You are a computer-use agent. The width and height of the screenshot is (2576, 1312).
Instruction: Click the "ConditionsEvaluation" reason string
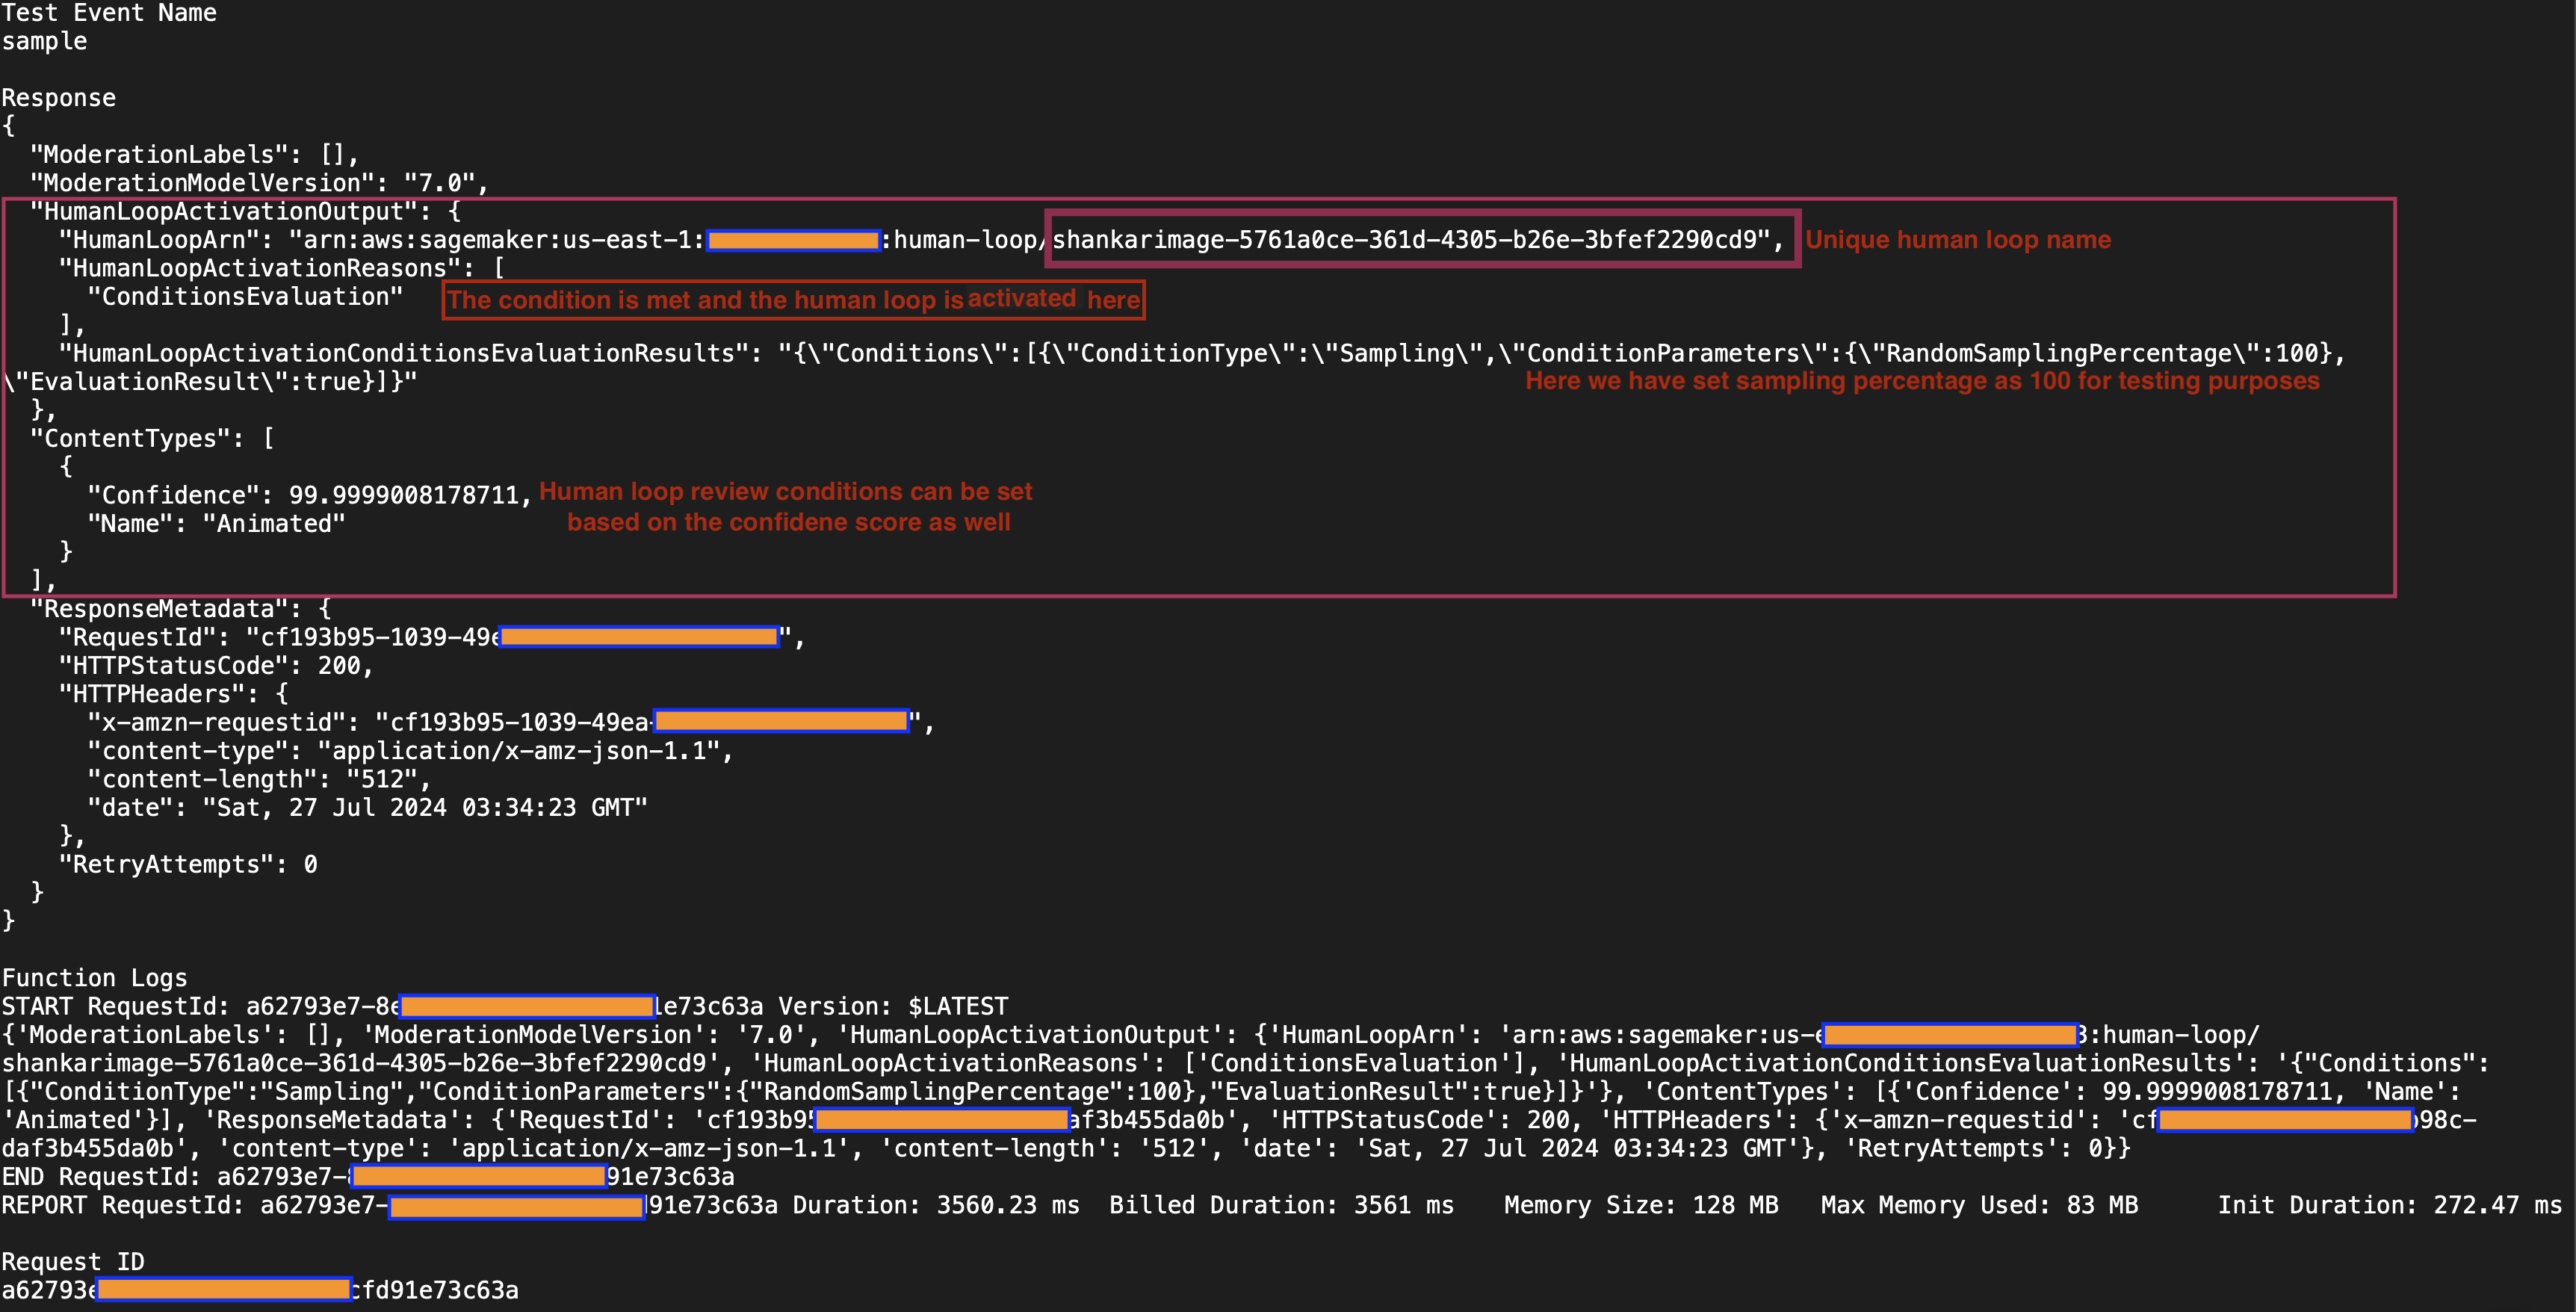(x=244, y=297)
